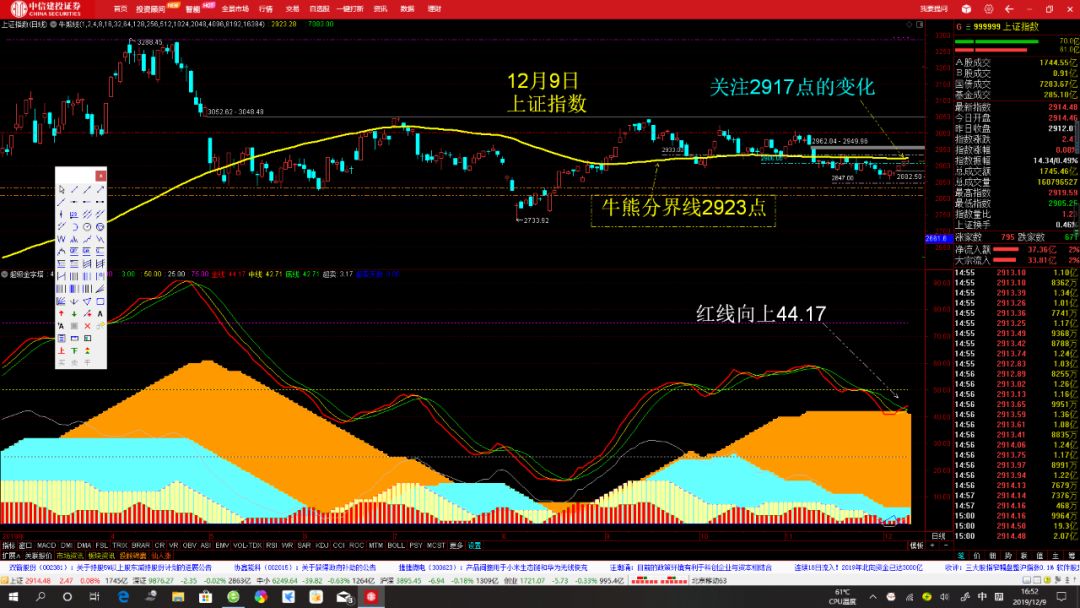The height and width of the screenshot is (608, 1080).
Task: Switch to BRAR indicator tab
Action: pos(141,545)
